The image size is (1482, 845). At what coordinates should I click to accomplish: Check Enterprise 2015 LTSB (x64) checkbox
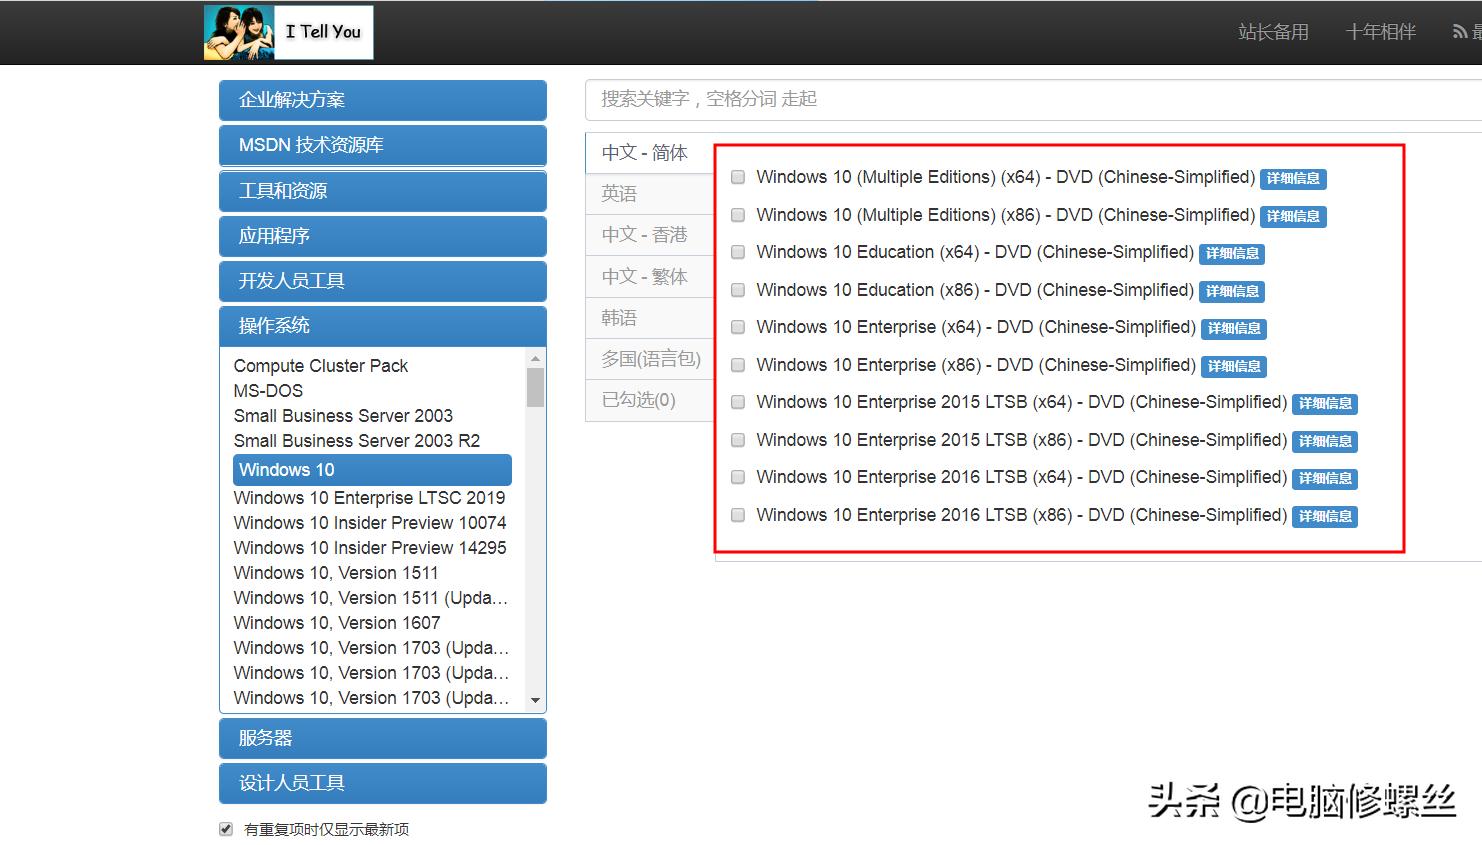[x=738, y=402]
